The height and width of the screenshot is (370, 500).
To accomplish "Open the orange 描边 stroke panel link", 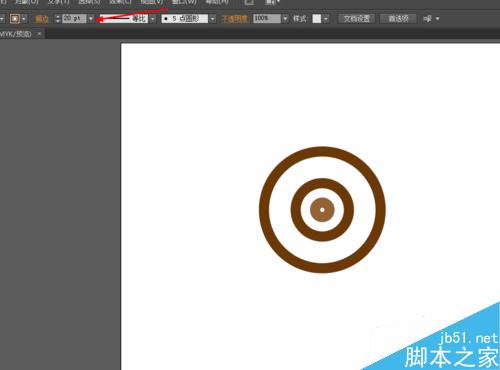I will click(42, 19).
